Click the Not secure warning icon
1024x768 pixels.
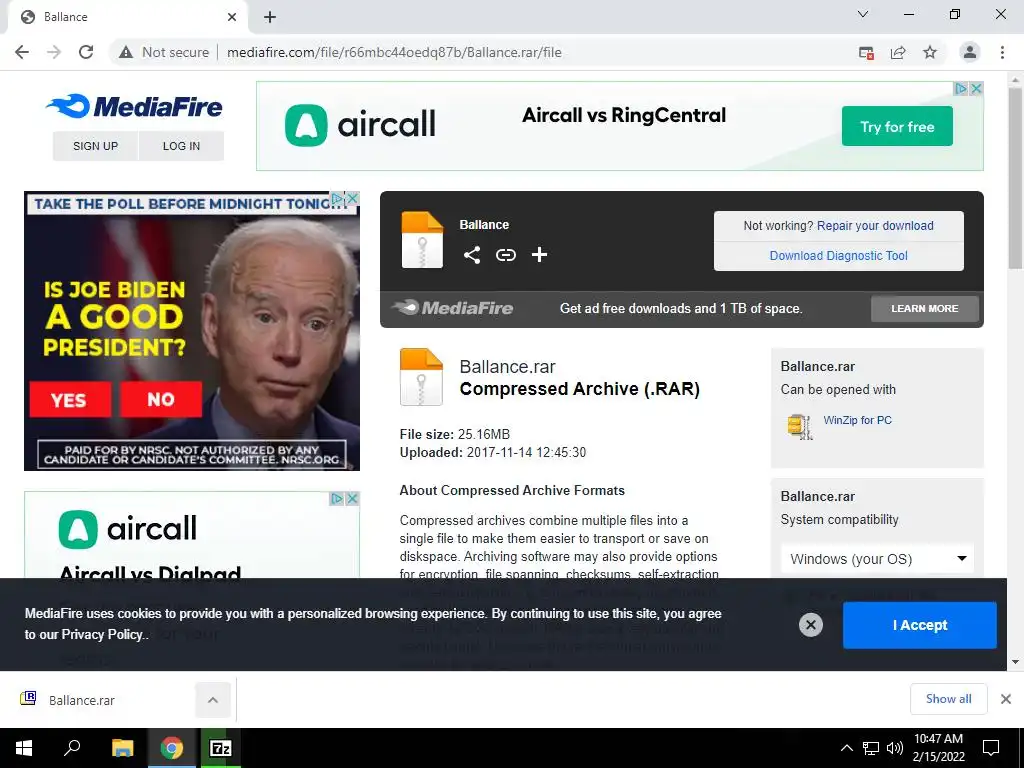(126, 52)
